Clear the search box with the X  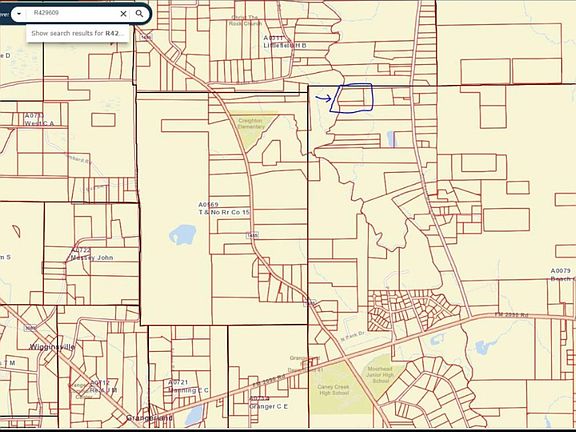coord(123,14)
